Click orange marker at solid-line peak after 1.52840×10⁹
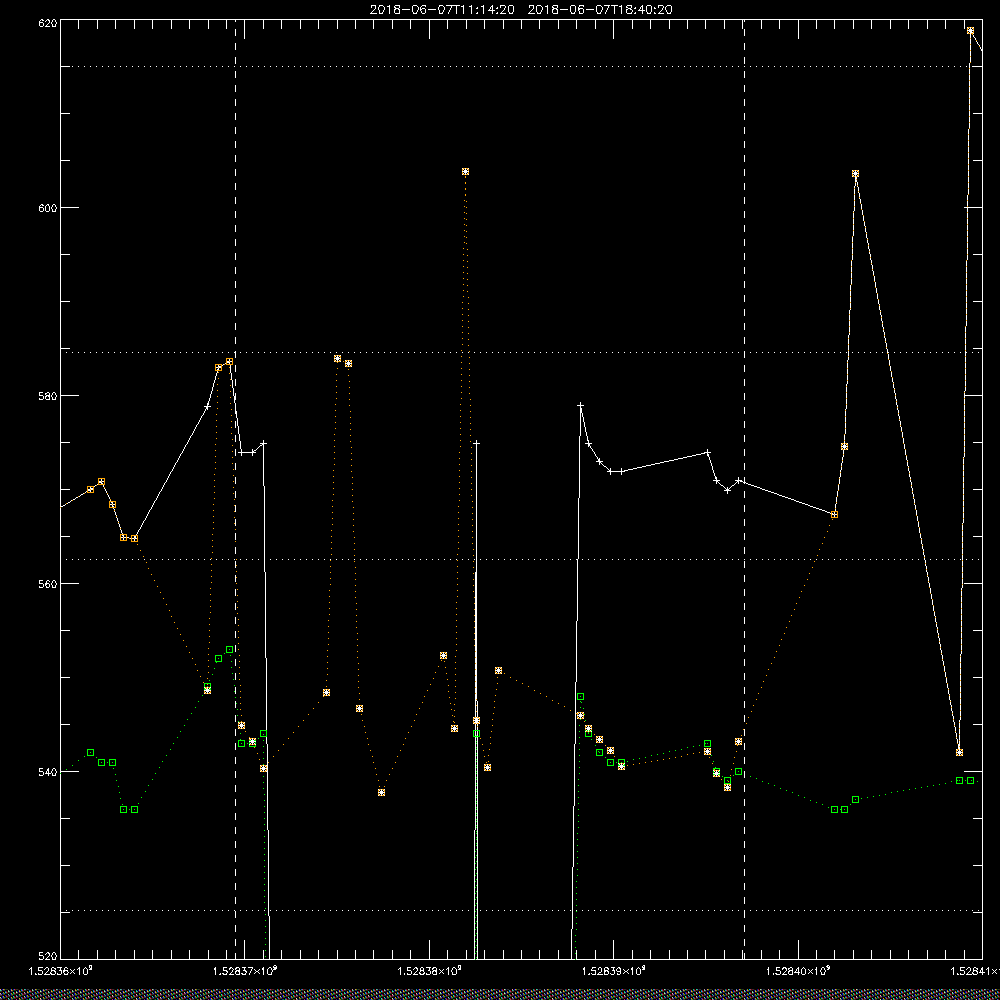 click(x=855, y=173)
